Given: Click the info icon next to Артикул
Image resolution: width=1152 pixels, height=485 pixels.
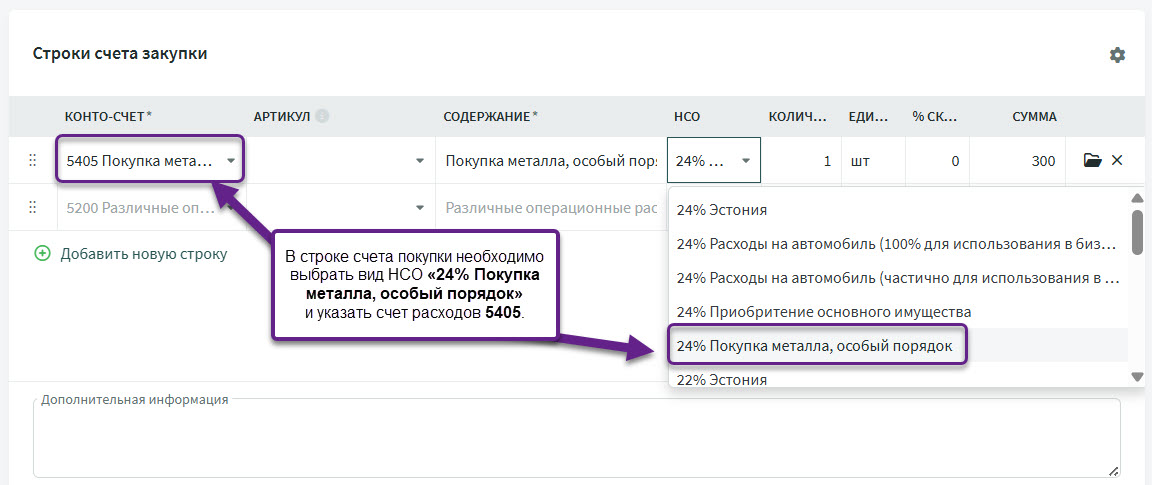Looking at the screenshot, I should [x=322, y=116].
